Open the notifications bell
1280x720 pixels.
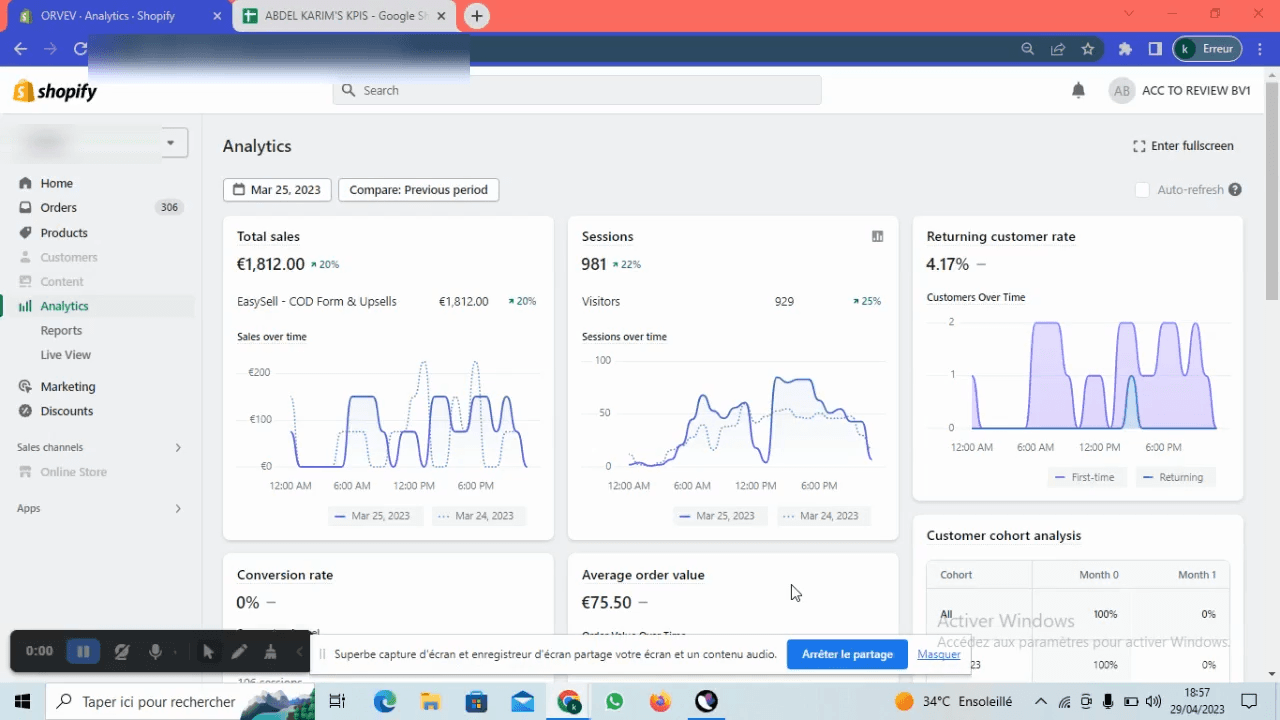pyautogui.click(x=1078, y=91)
